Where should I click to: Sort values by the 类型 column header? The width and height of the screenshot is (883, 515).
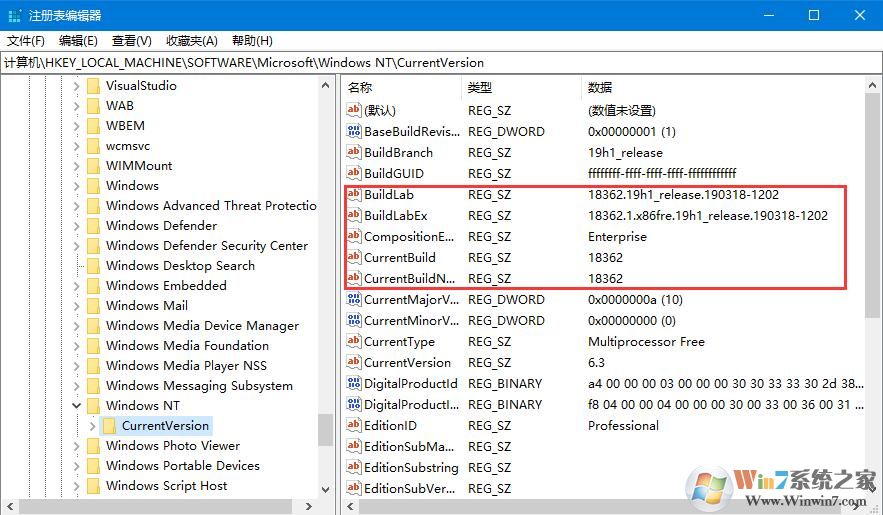521,87
